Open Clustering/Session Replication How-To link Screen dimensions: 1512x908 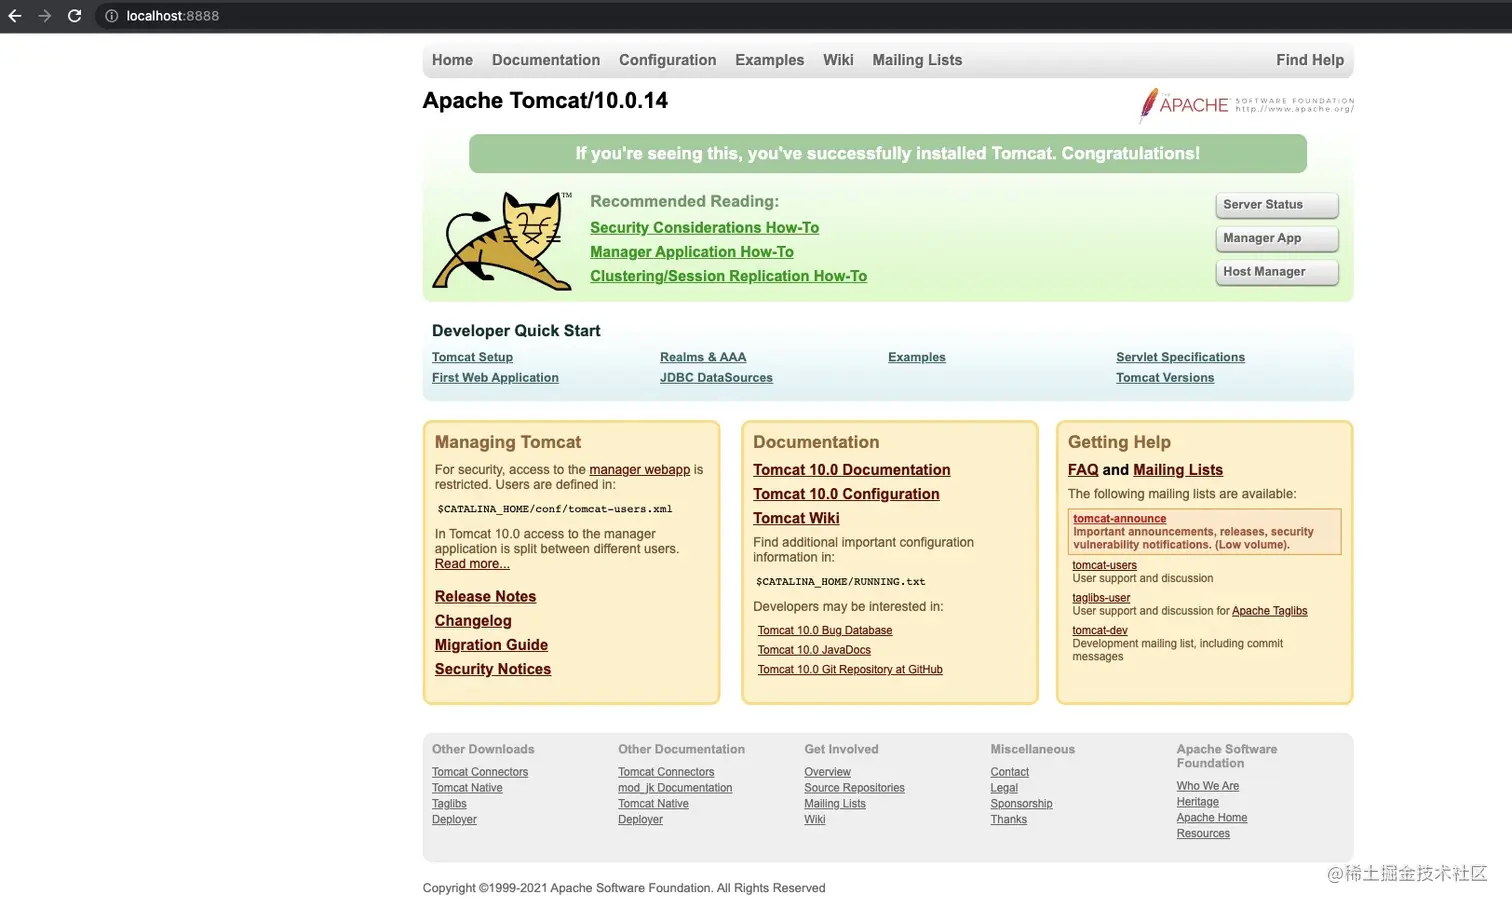[x=728, y=276]
